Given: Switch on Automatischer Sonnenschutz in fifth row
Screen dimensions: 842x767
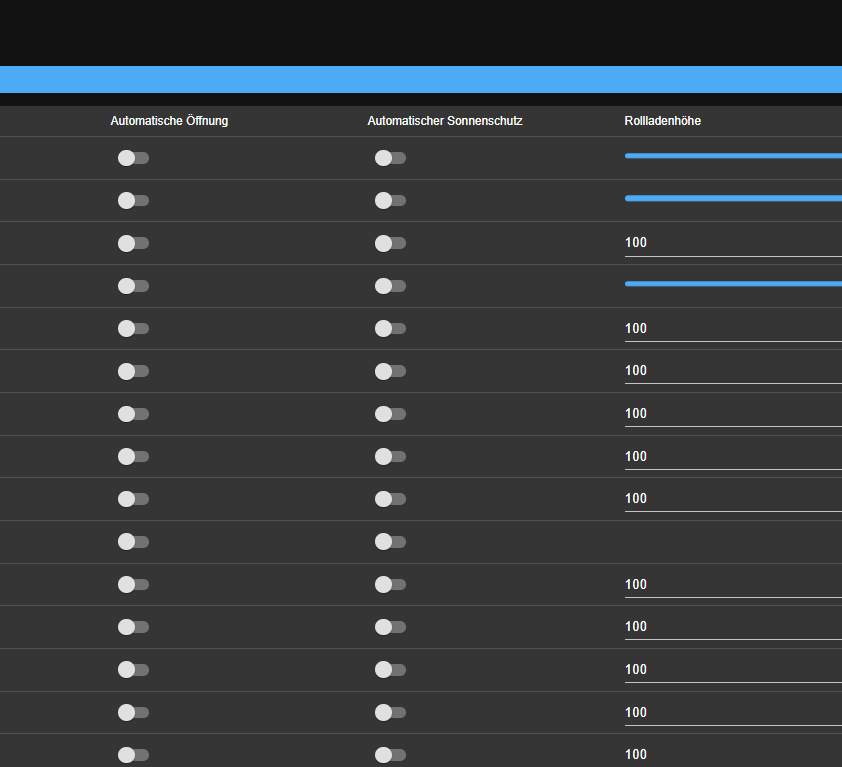Looking at the screenshot, I should pos(390,328).
